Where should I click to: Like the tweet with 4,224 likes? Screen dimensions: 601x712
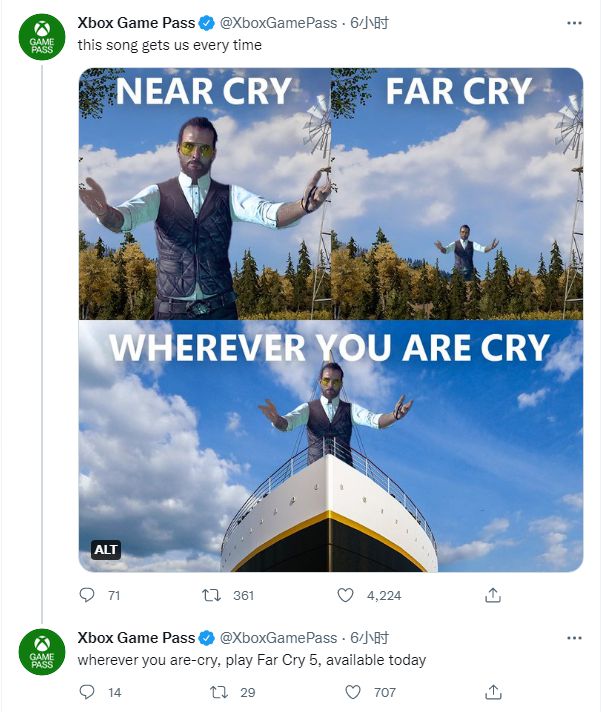pyautogui.click(x=346, y=595)
